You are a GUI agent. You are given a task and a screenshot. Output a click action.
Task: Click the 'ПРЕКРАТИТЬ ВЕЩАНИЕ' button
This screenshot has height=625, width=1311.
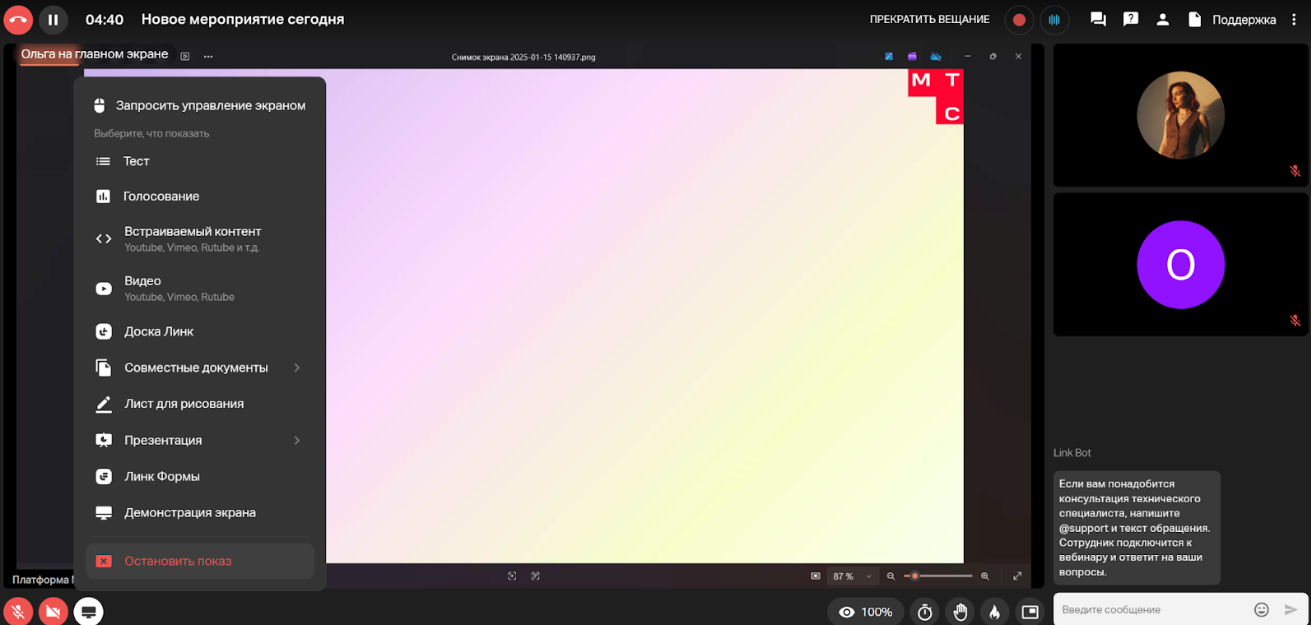(929, 20)
